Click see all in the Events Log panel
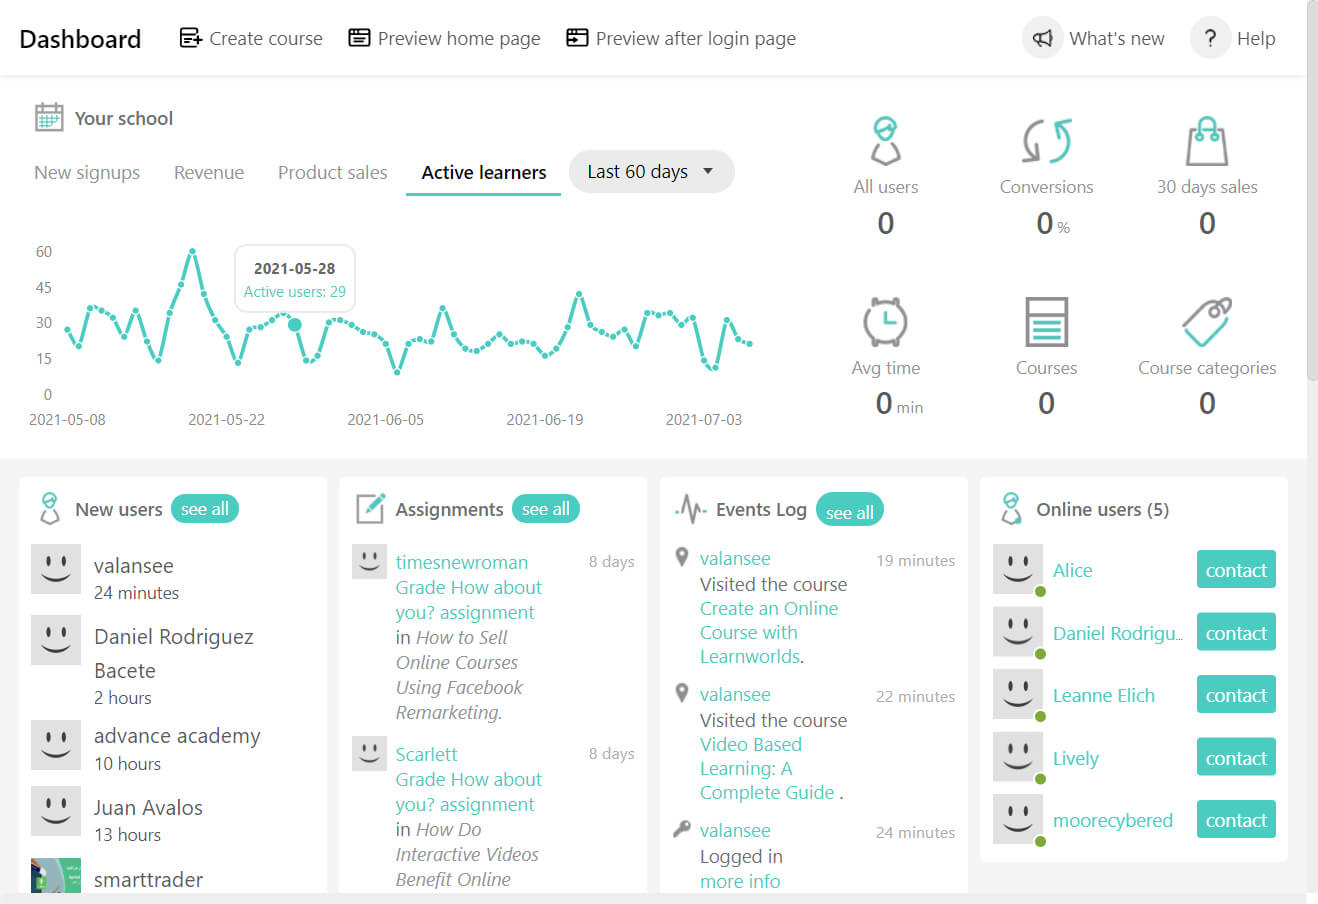The image size is (1318, 904). (849, 510)
